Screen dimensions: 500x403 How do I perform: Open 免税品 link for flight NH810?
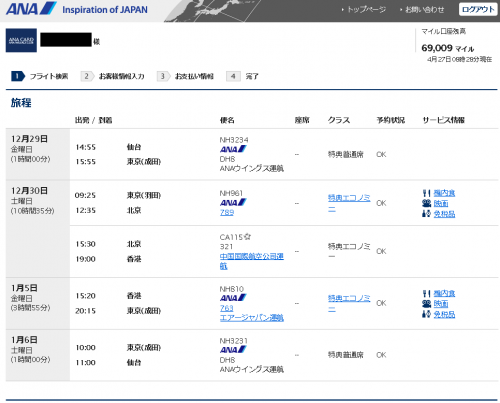pyautogui.click(x=444, y=314)
